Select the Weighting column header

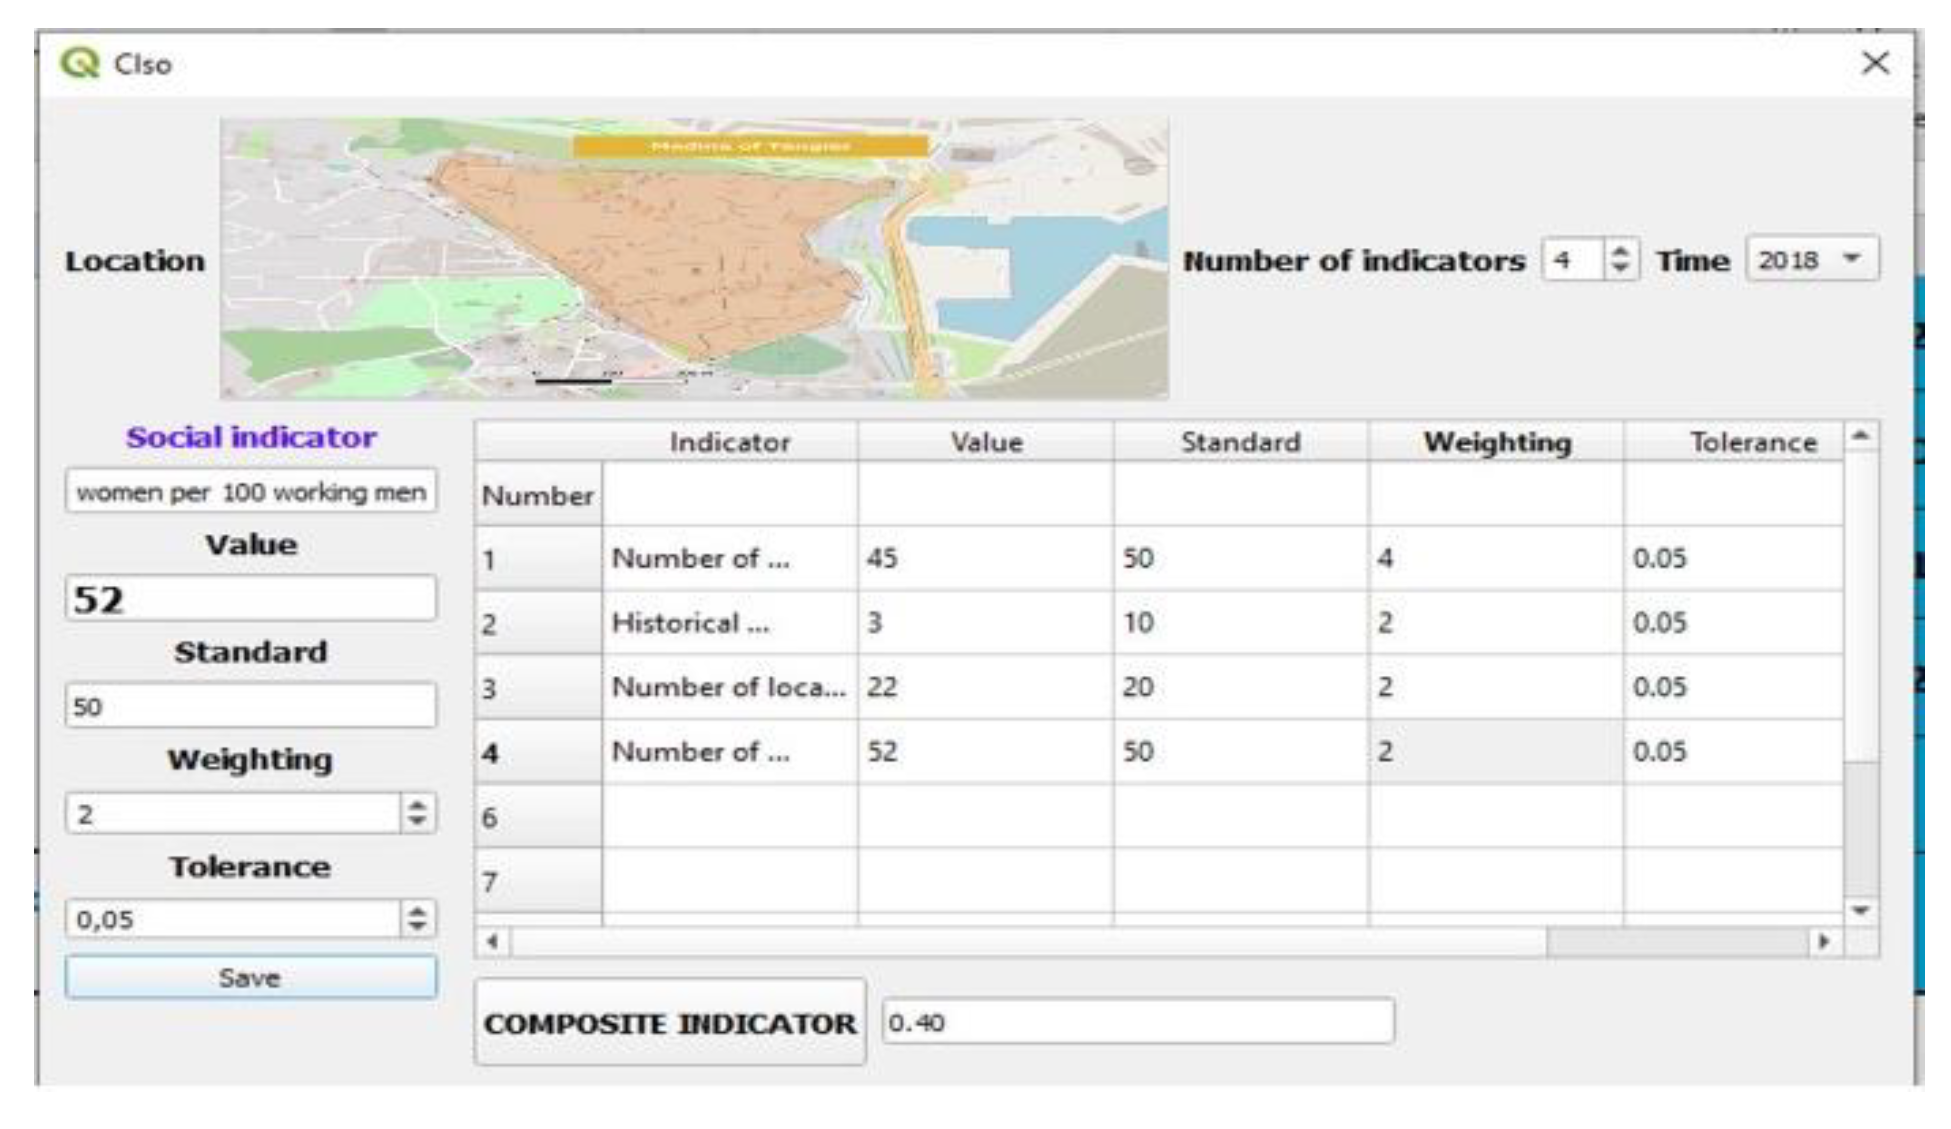[1496, 442]
